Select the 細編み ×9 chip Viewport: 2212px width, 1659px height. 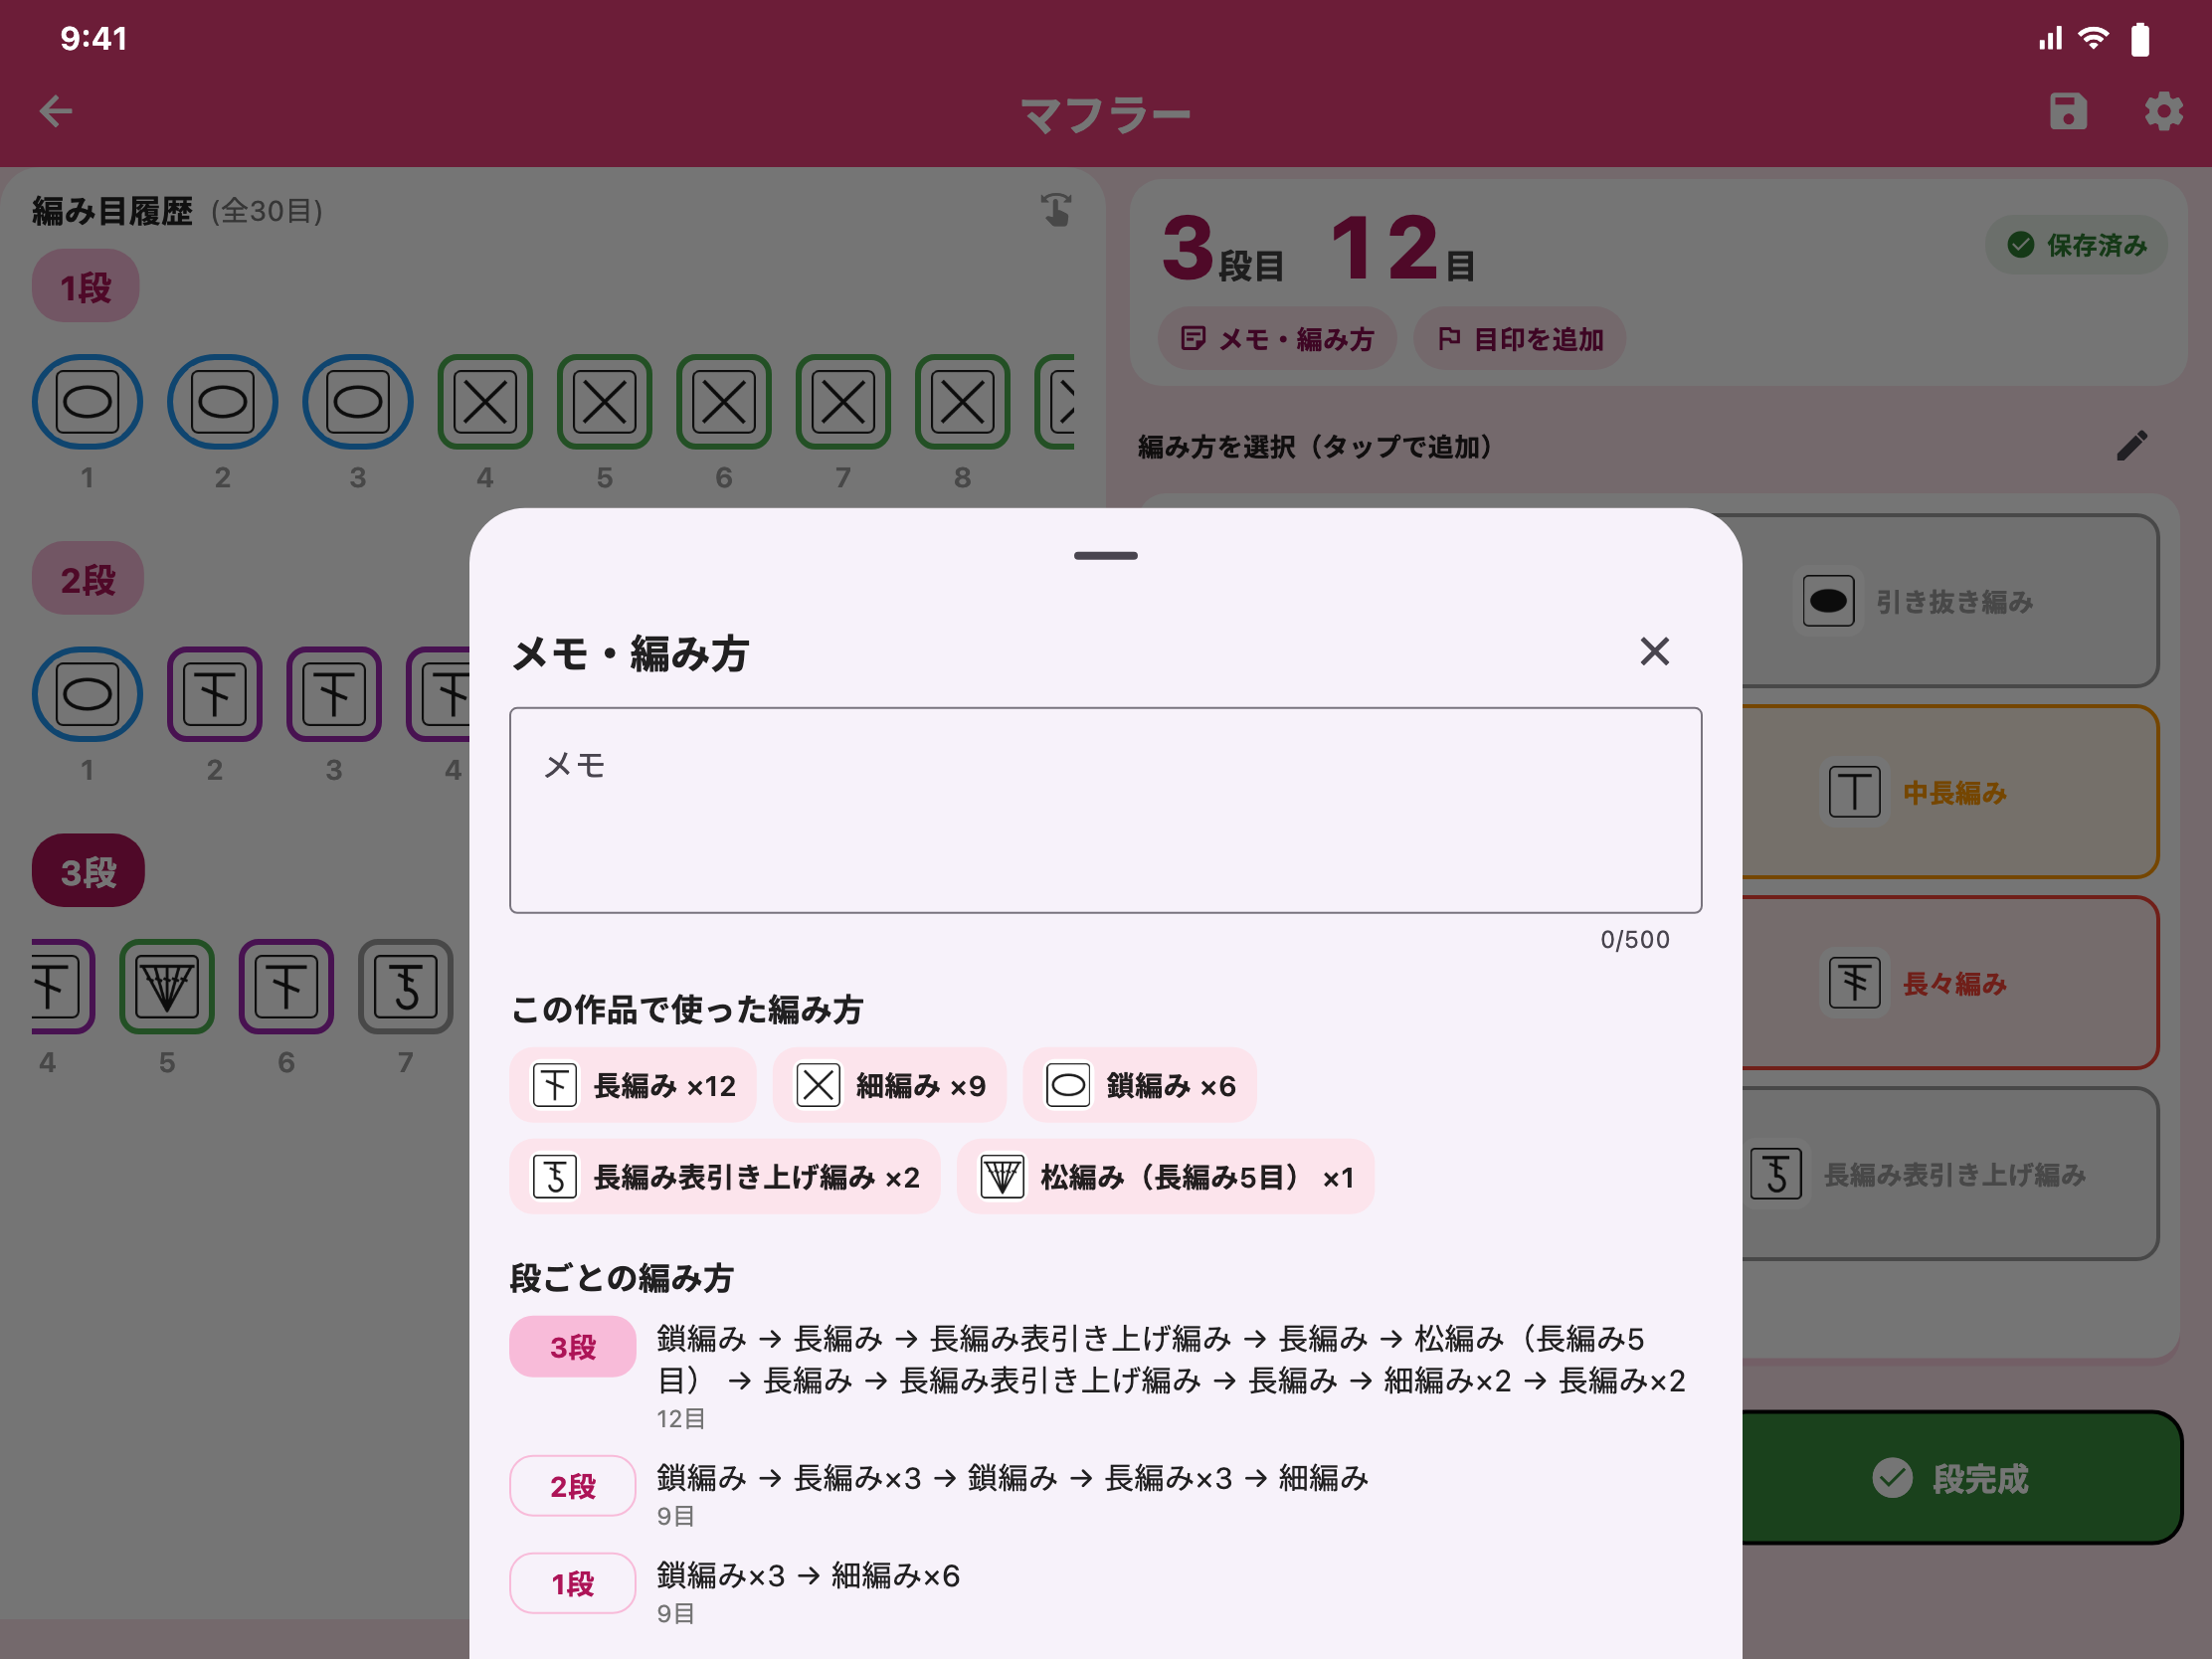coord(889,1085)
